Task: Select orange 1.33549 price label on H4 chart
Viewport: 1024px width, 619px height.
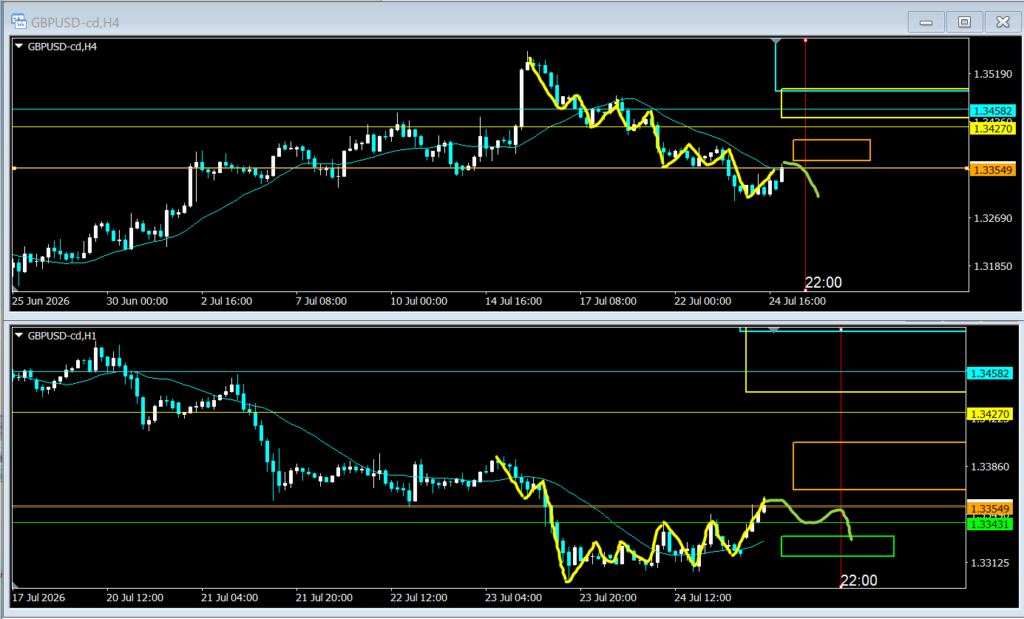Action: [x=993, y=170]
